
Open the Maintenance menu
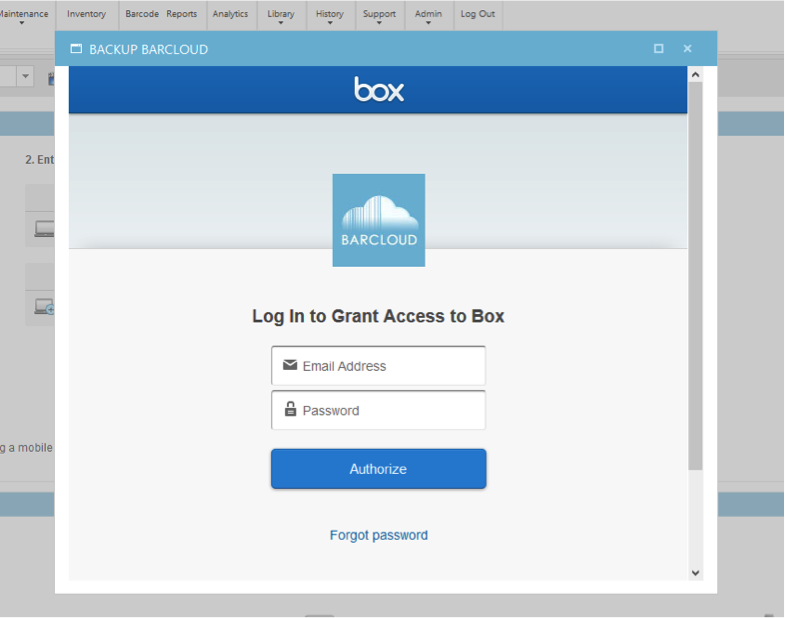coord(24,14)
